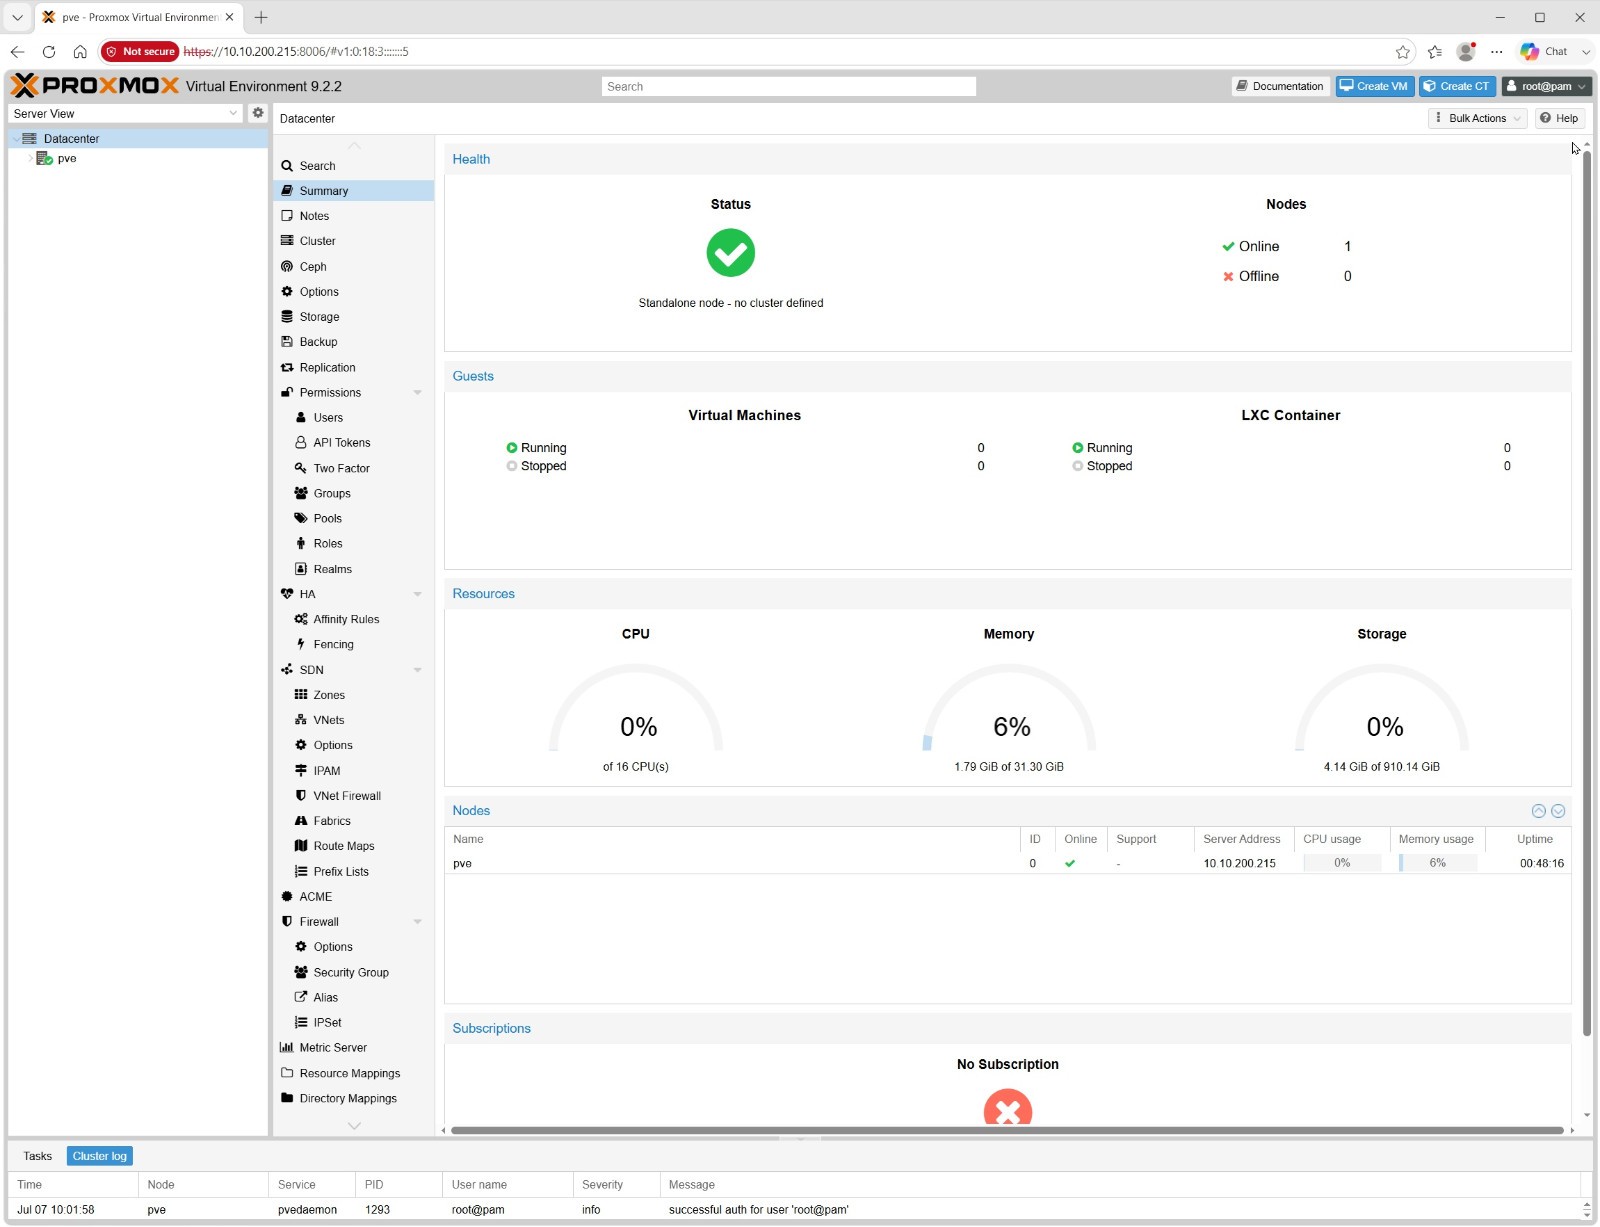1600x1227 pixels.
Task: Click the Metric Server chart icon
Action: [x=287, y=1048]
